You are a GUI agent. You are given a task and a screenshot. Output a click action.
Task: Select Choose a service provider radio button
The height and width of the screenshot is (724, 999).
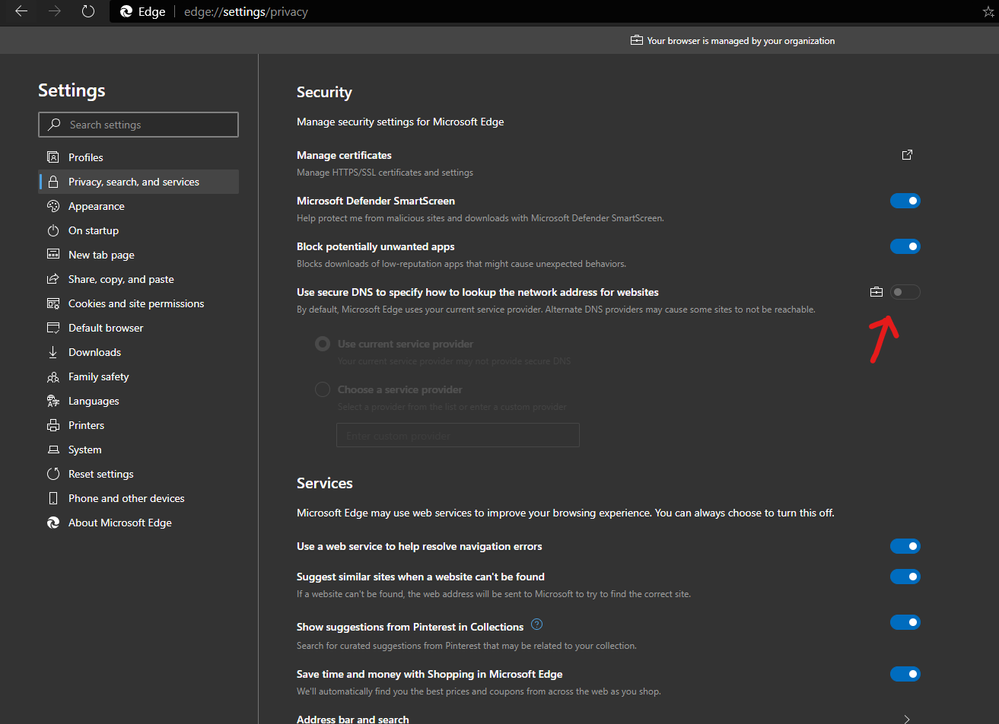point(322,389)
